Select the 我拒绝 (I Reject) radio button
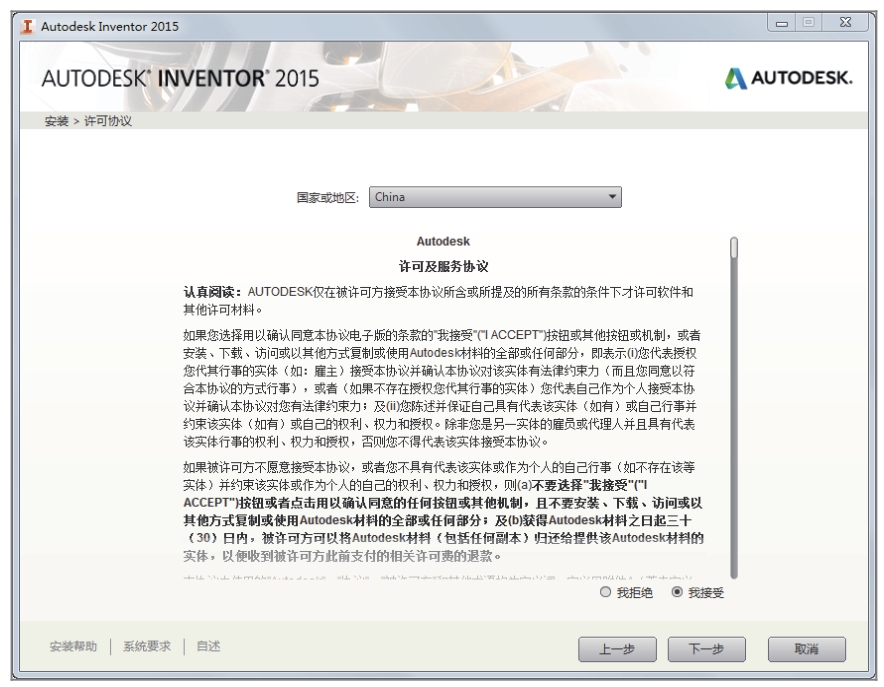 (605, 592)
